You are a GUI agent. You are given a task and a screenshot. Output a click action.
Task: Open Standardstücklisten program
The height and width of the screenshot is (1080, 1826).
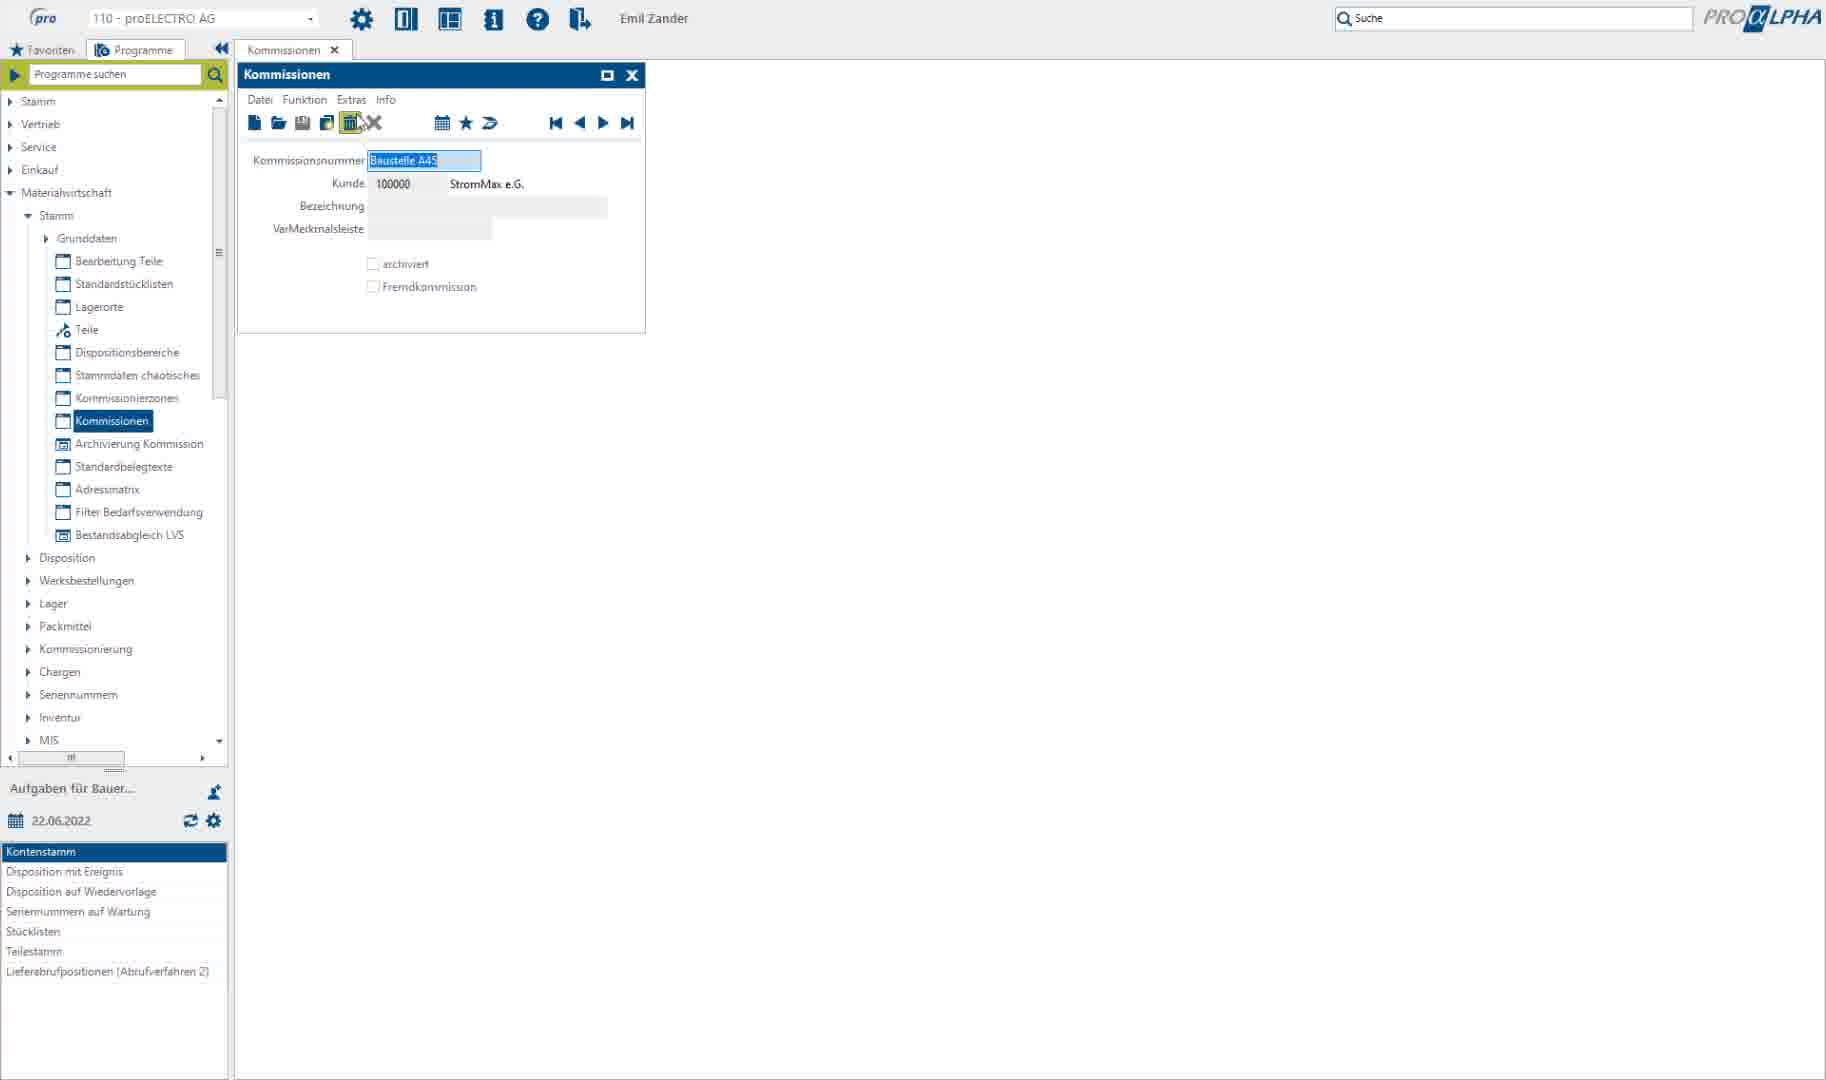124,284
